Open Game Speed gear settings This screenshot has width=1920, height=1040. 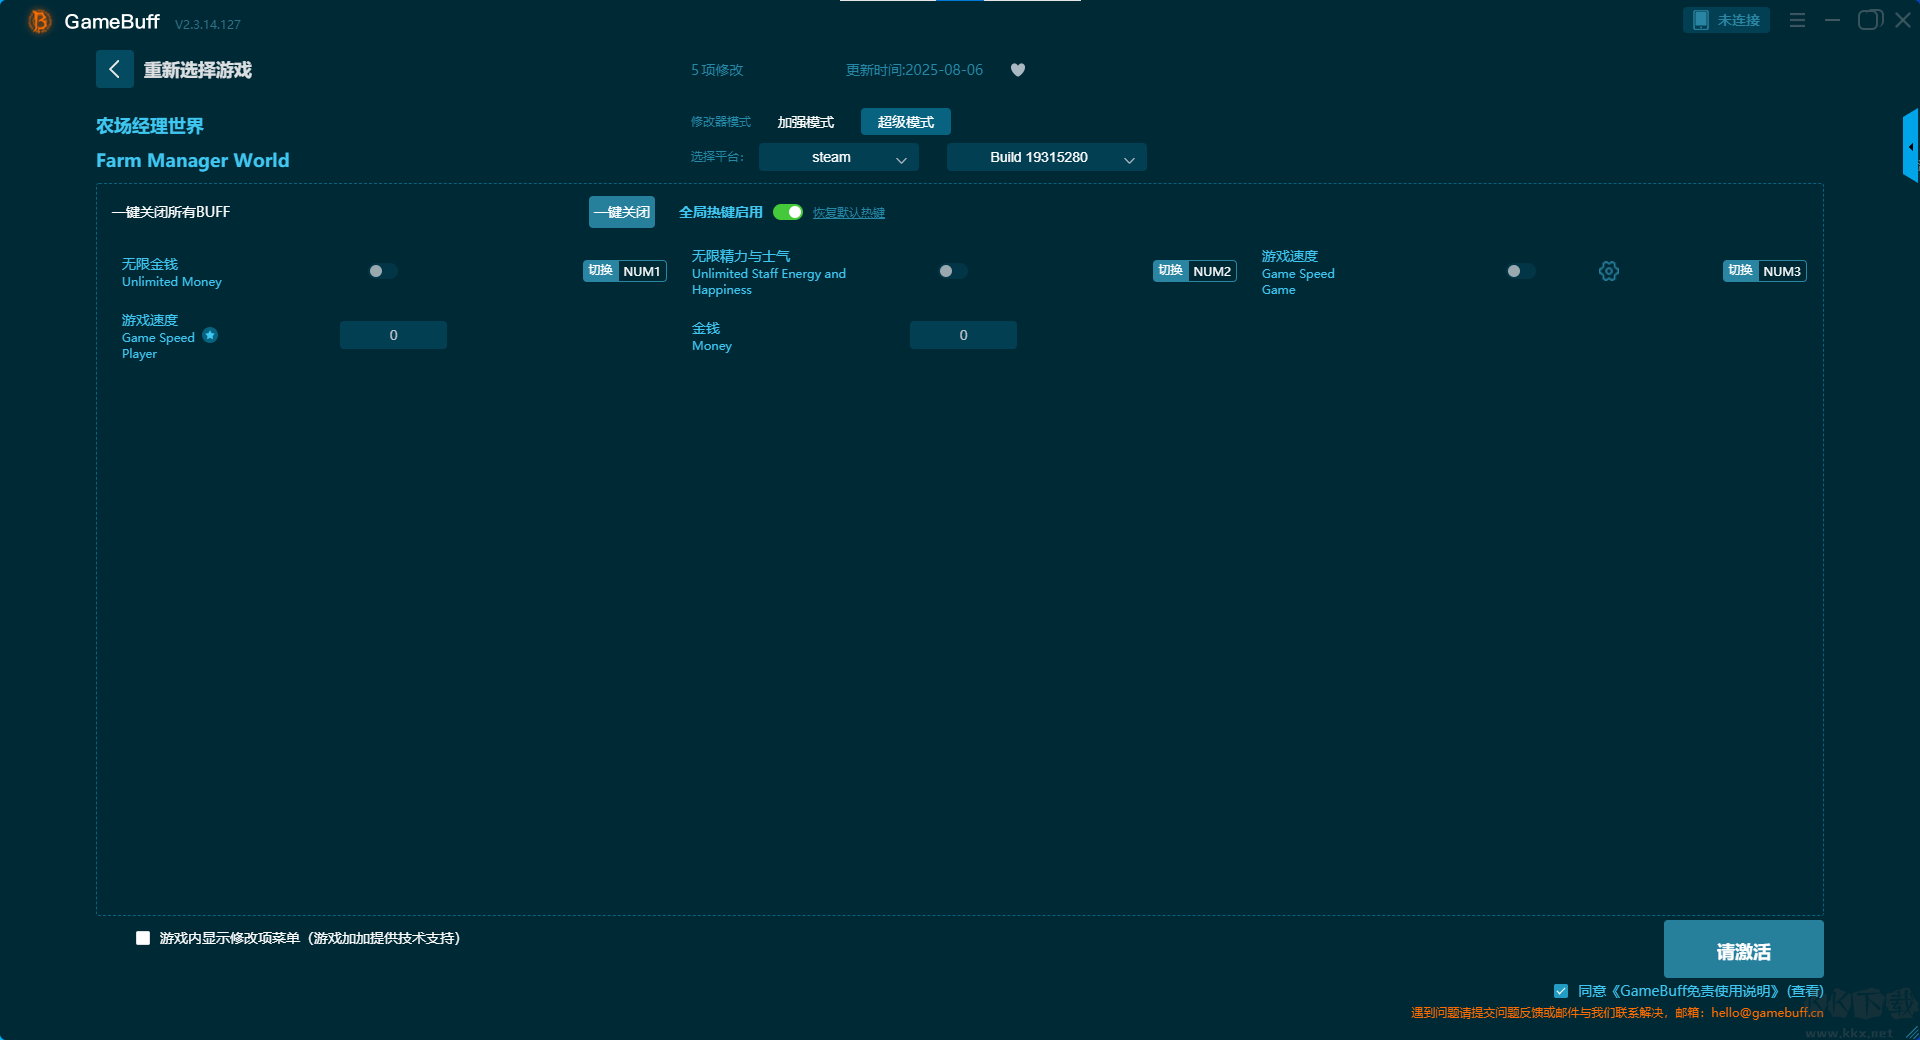[x=1608, y=271]
